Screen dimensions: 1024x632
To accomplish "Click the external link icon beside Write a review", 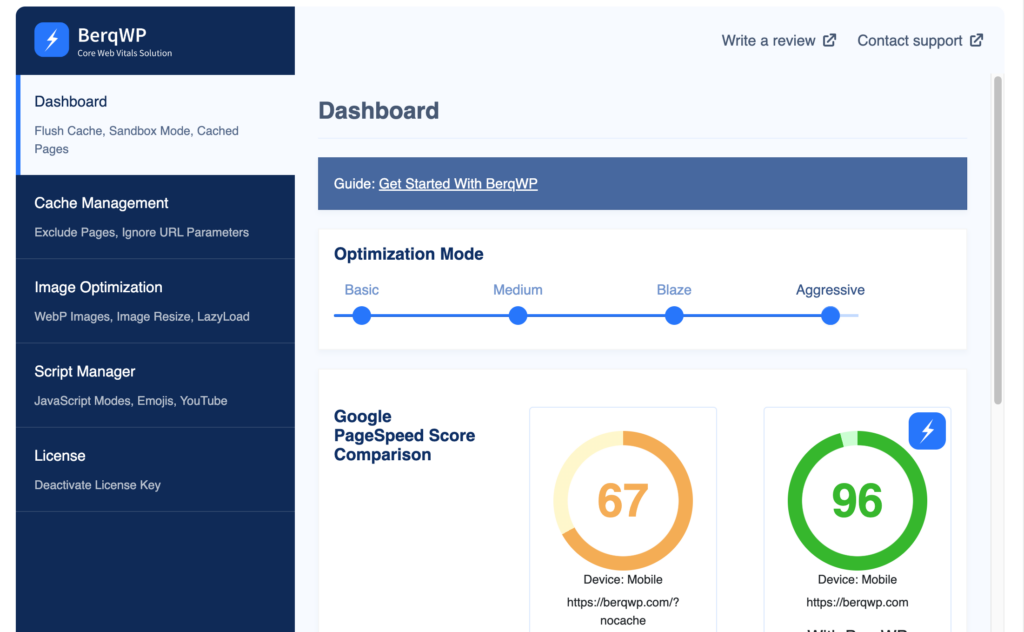I will pos(829,41).
